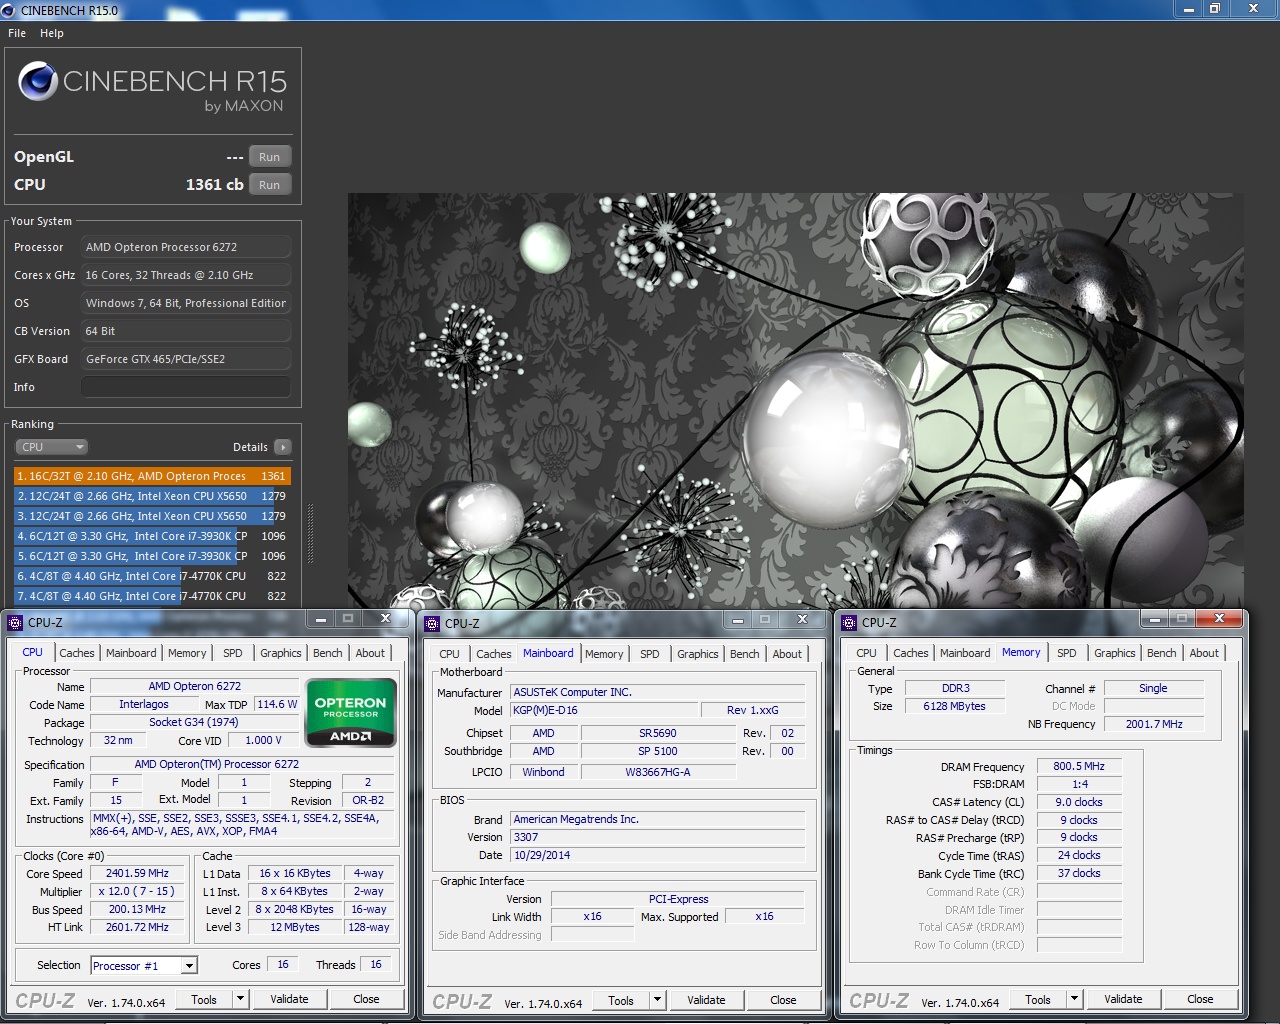Switch to Bench tab in Memory CPU-Z window
The height and width of the screenshot is (1024, 1280).
[x=1162, y=653]
